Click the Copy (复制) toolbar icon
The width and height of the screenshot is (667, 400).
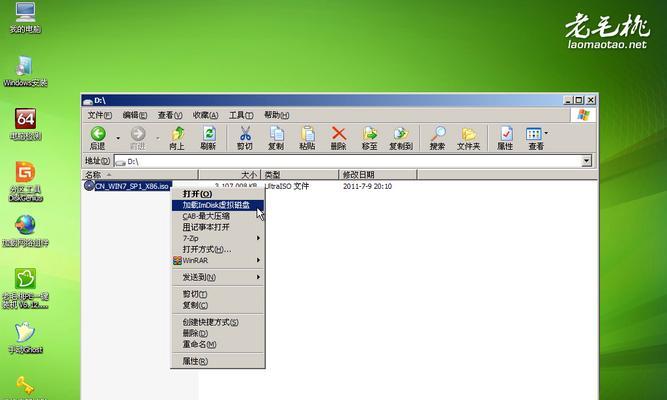tap(276, 134)
